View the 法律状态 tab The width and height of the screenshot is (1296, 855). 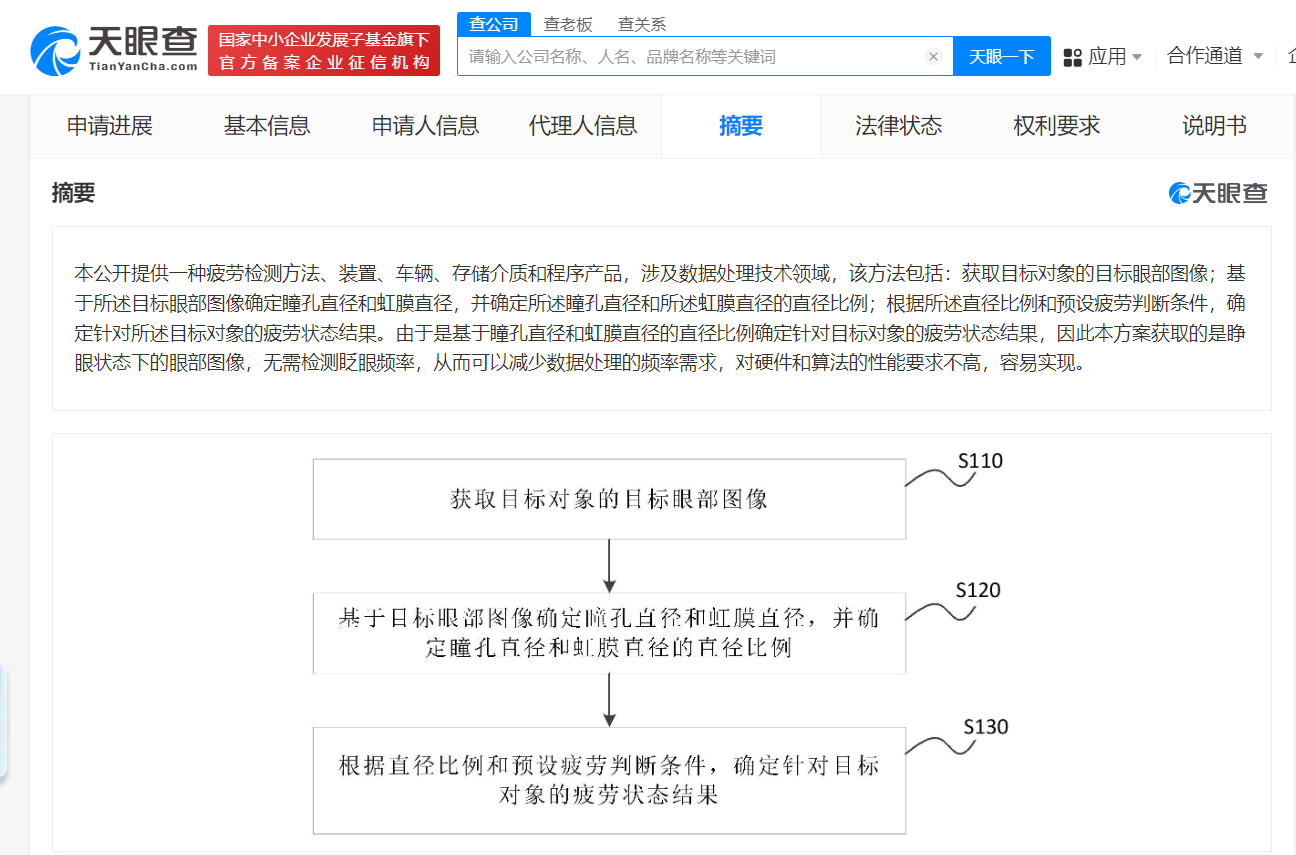(x=899, y=126)
